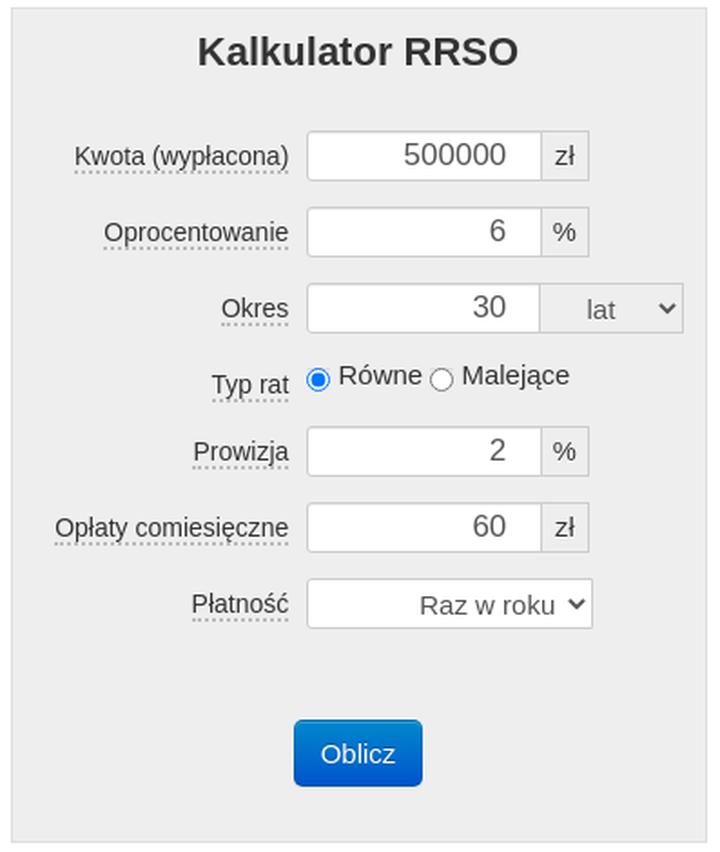Screen dimensions: 720x852
Task: Open the Płatność dropdown showing Raz w roku
Action: (x=450, y=604)
